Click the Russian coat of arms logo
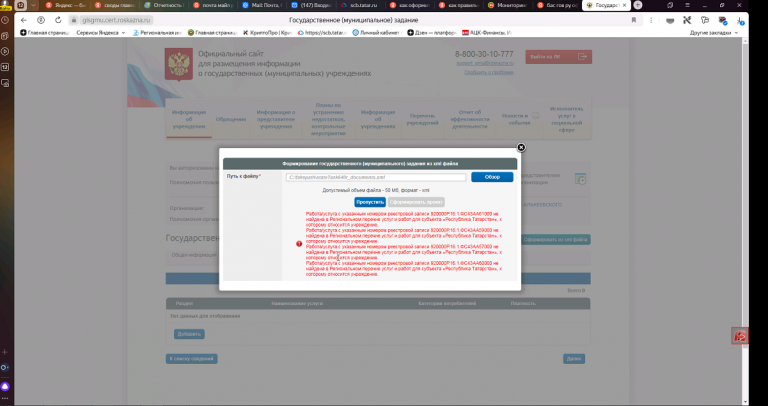The height and width of the screenshot is (406, 768). [179, 64]
